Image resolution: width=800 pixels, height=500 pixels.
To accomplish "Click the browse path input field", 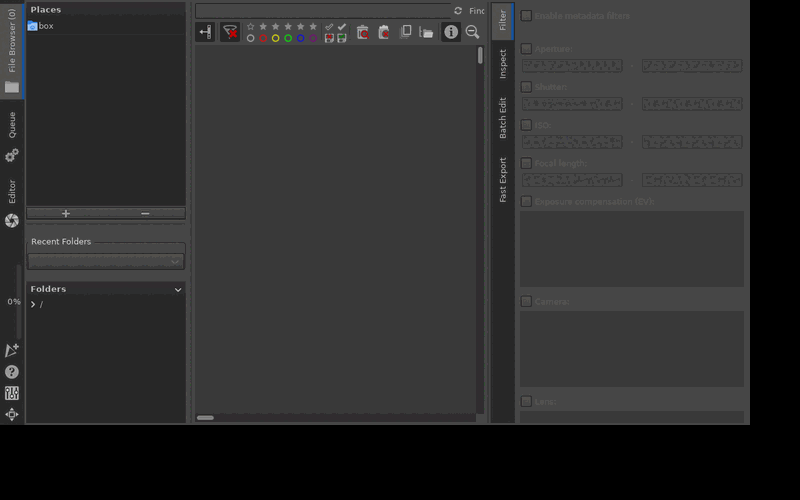I will (x=323, y=11).
